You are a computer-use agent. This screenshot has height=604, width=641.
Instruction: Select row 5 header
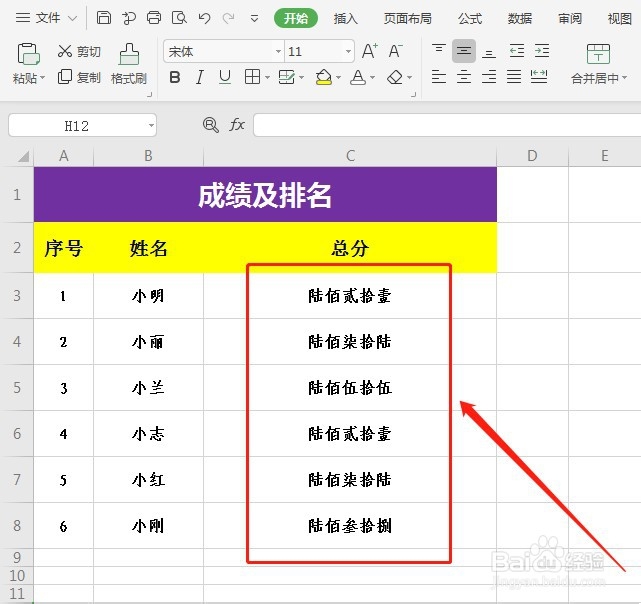(x=17, y=388)
